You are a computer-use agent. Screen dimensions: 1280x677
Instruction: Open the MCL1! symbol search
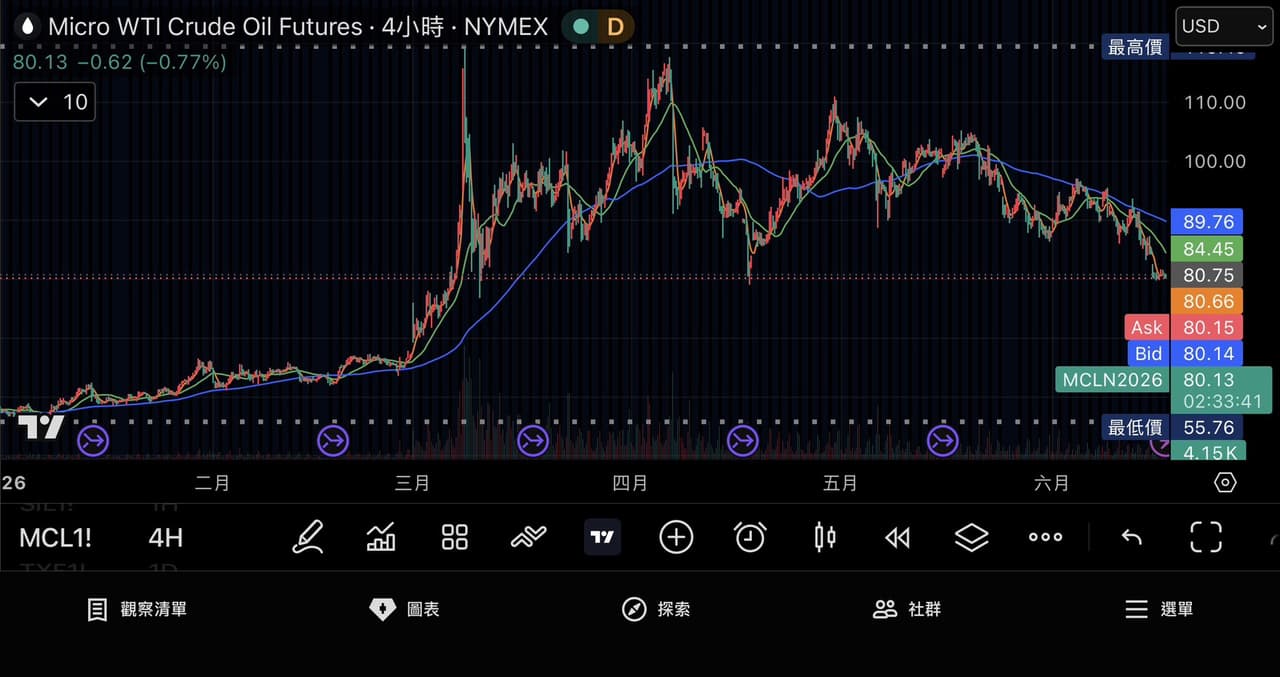(x=55, y=538)
